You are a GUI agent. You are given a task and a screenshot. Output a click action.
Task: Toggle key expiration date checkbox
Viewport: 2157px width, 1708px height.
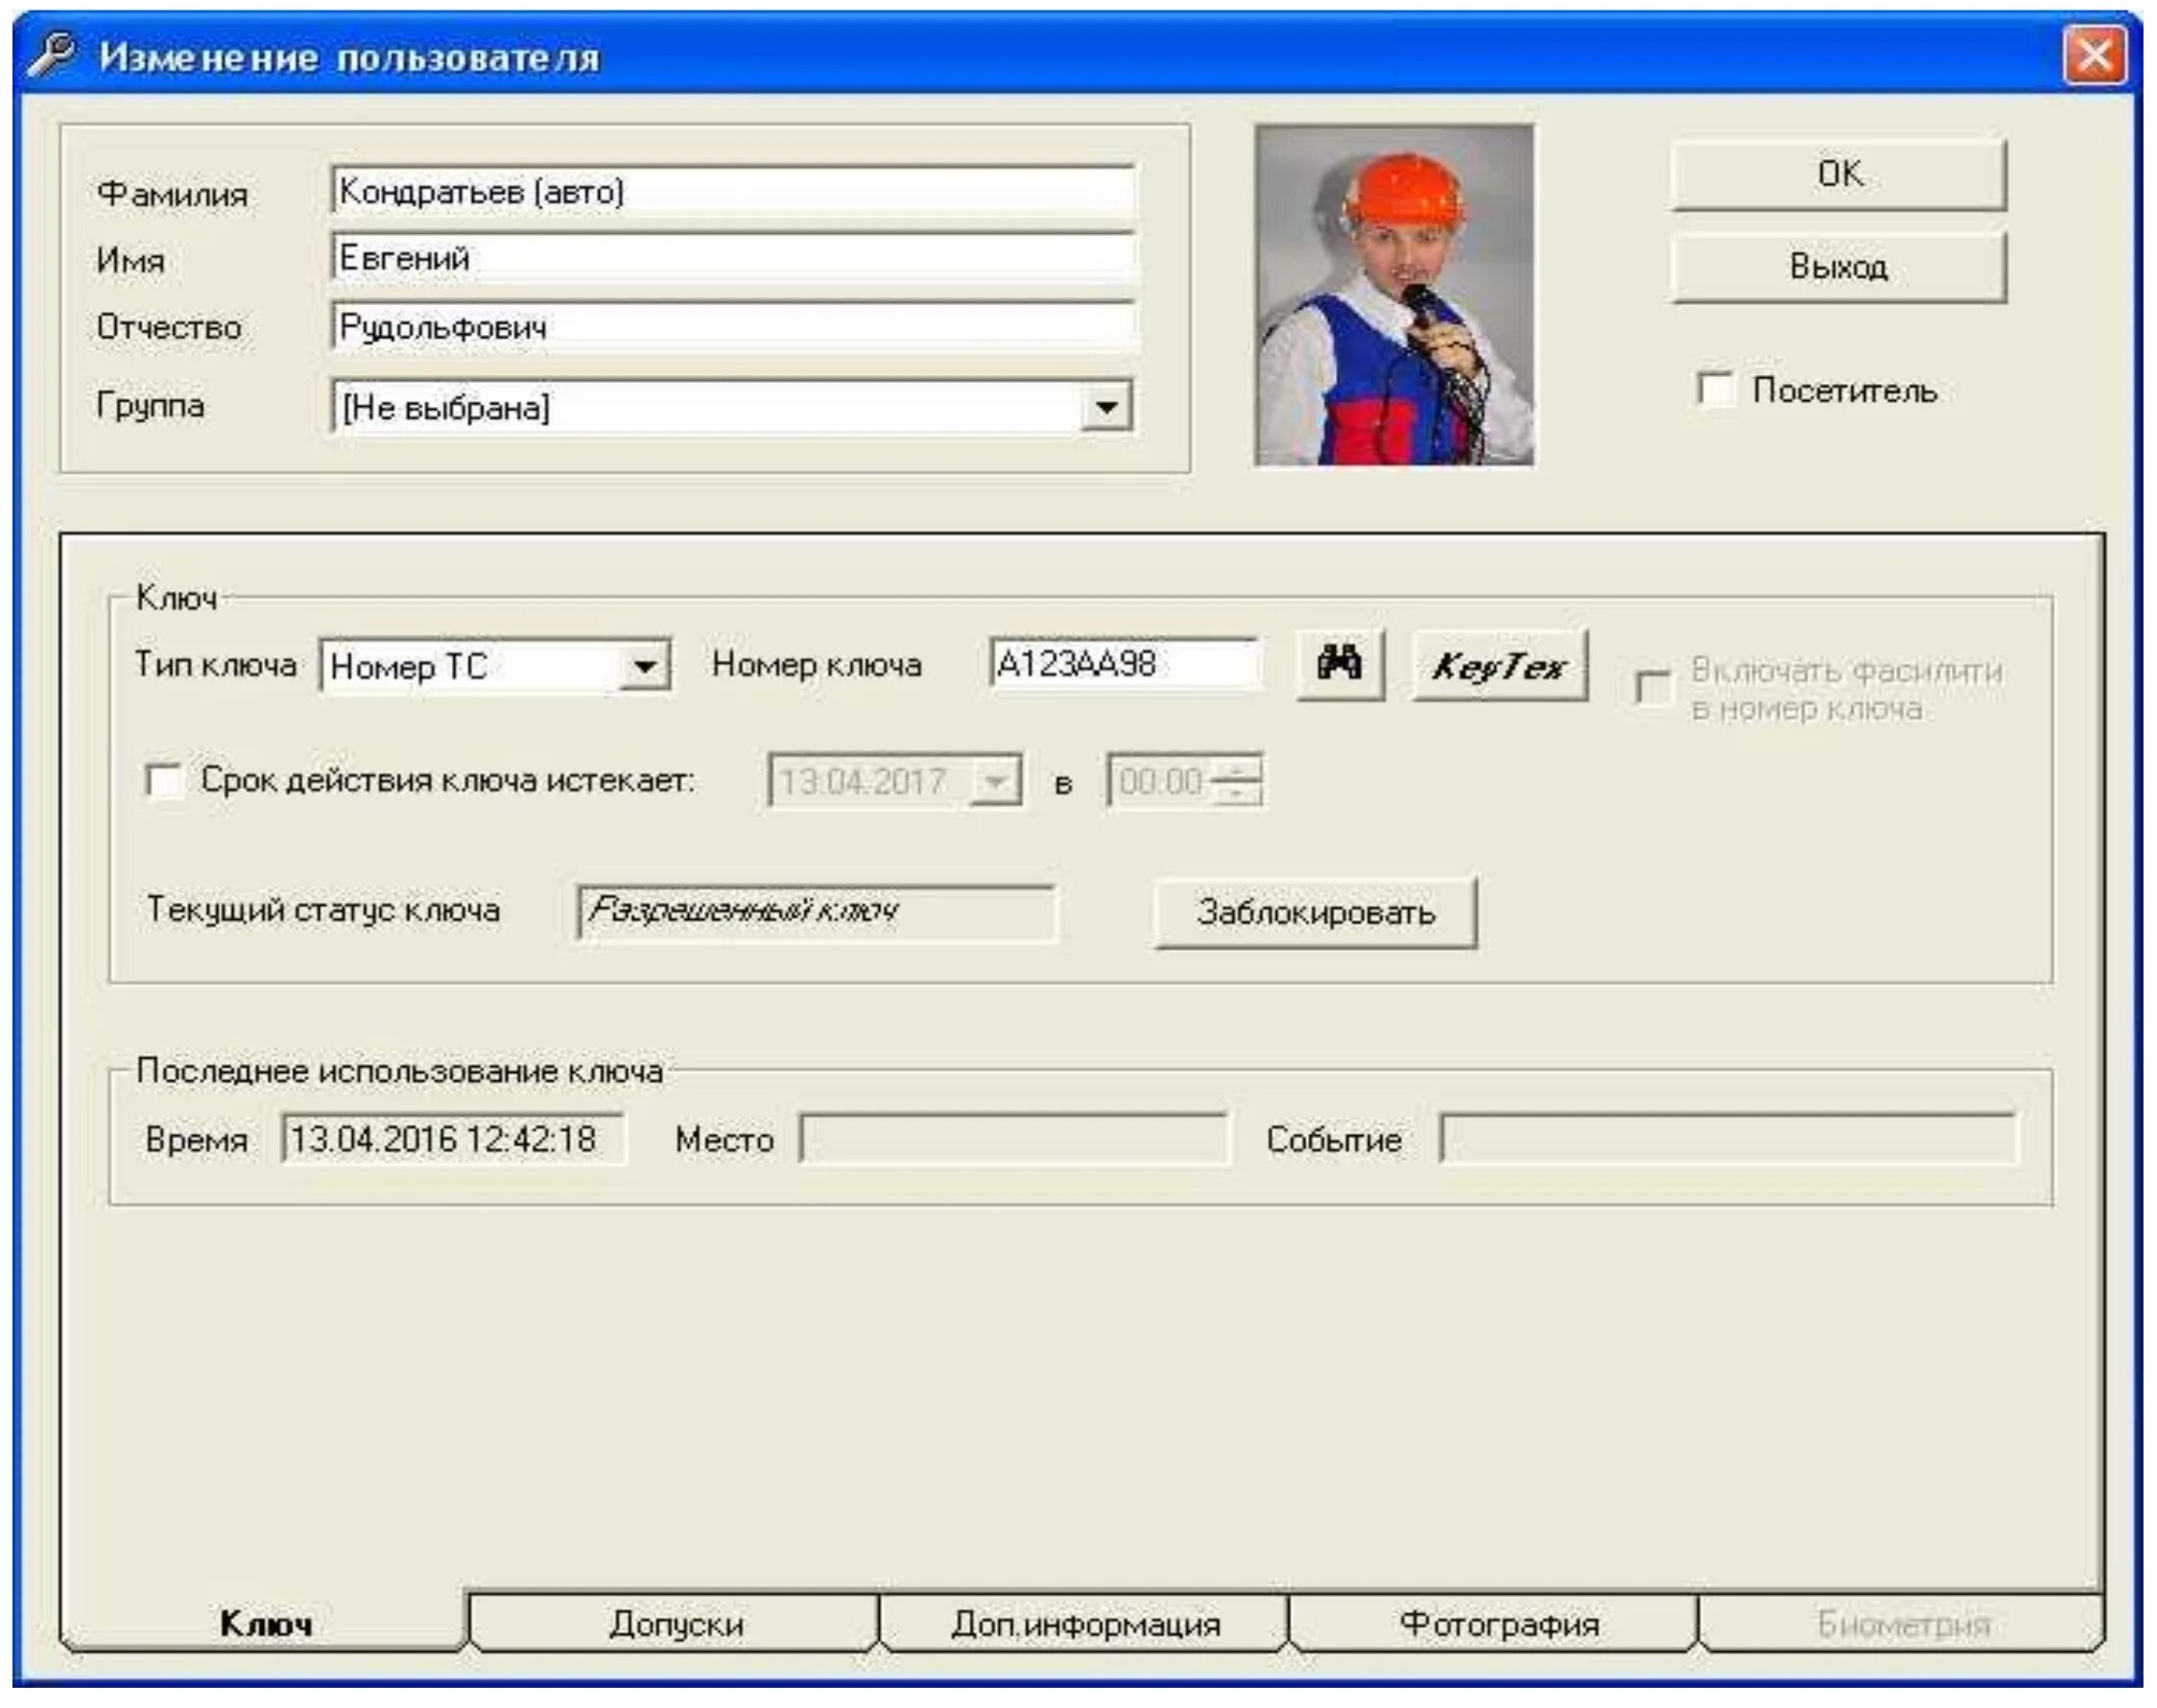(164, 781)
